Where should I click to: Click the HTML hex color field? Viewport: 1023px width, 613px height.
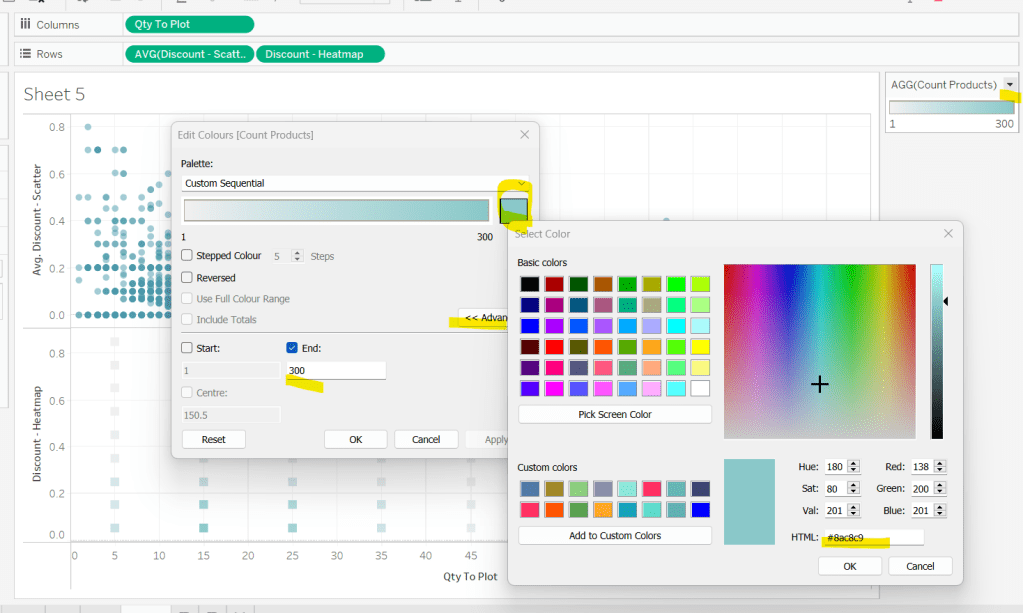(x=872, y=538)
